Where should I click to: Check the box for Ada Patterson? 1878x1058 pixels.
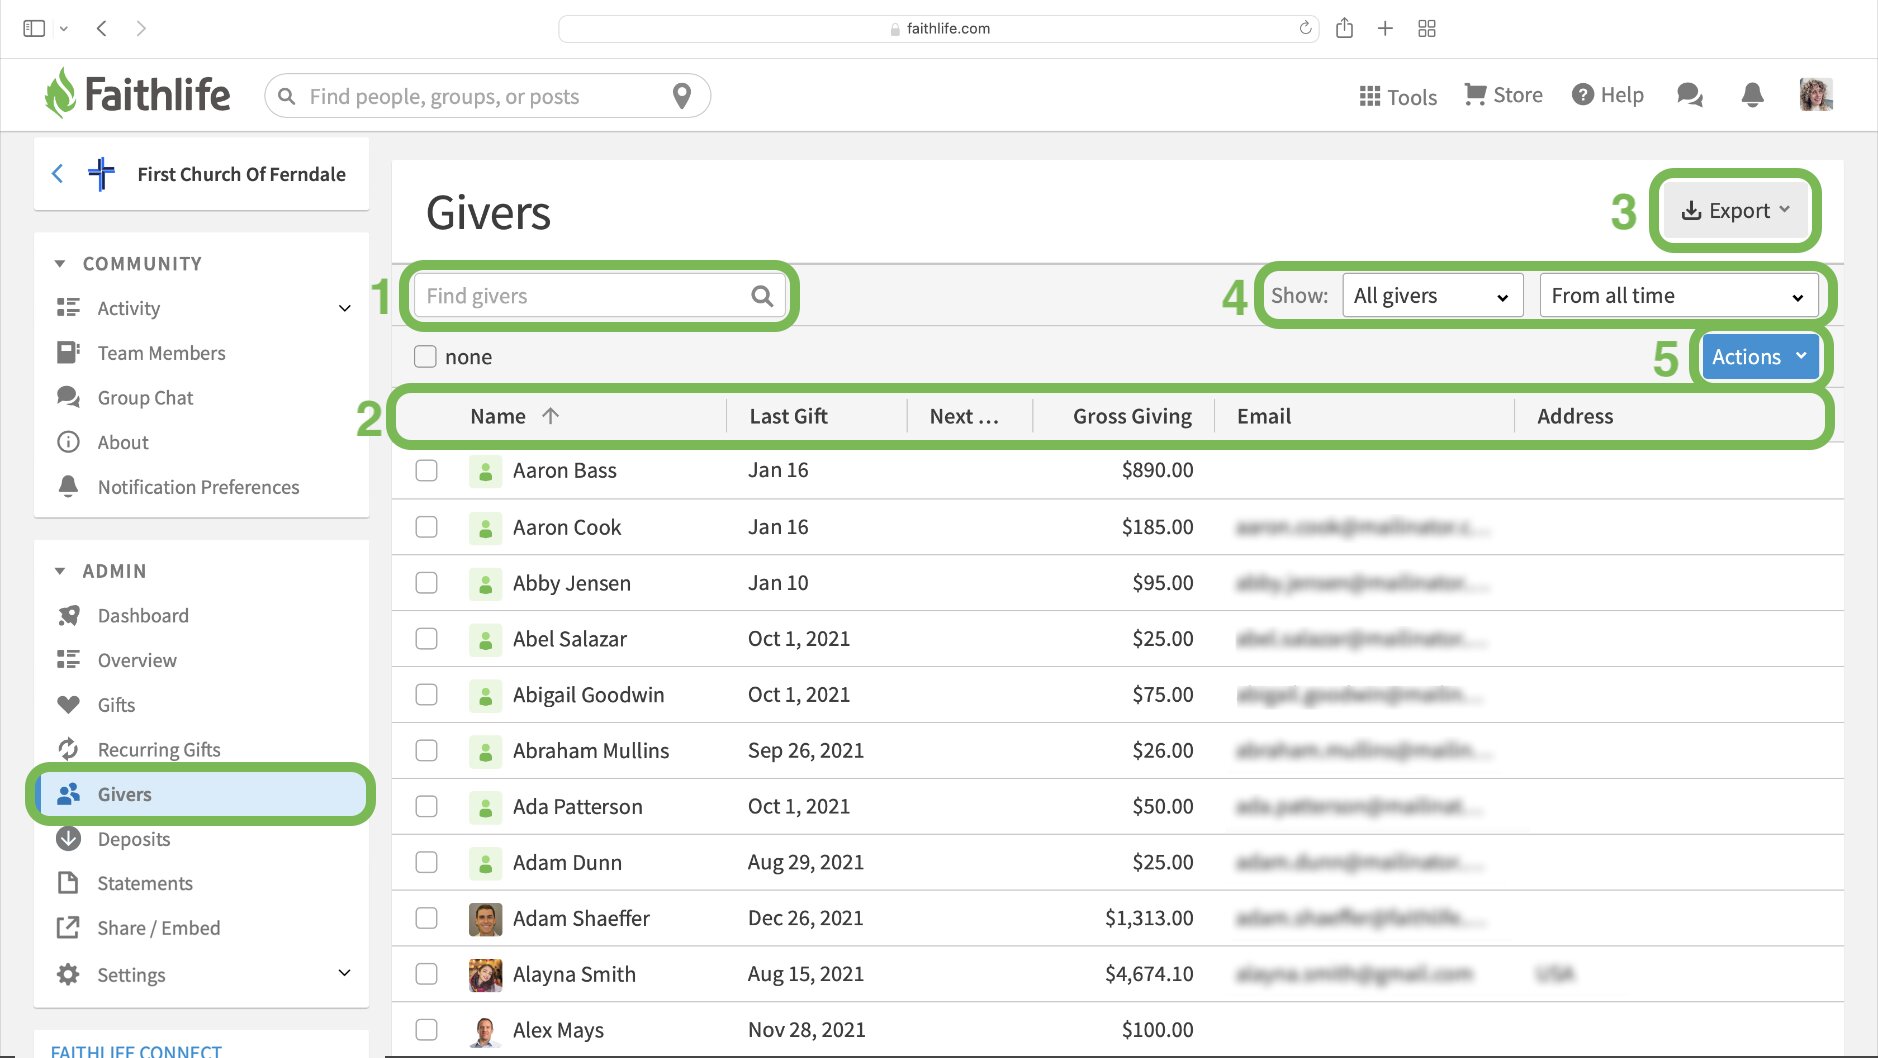[x=427, y=807]
